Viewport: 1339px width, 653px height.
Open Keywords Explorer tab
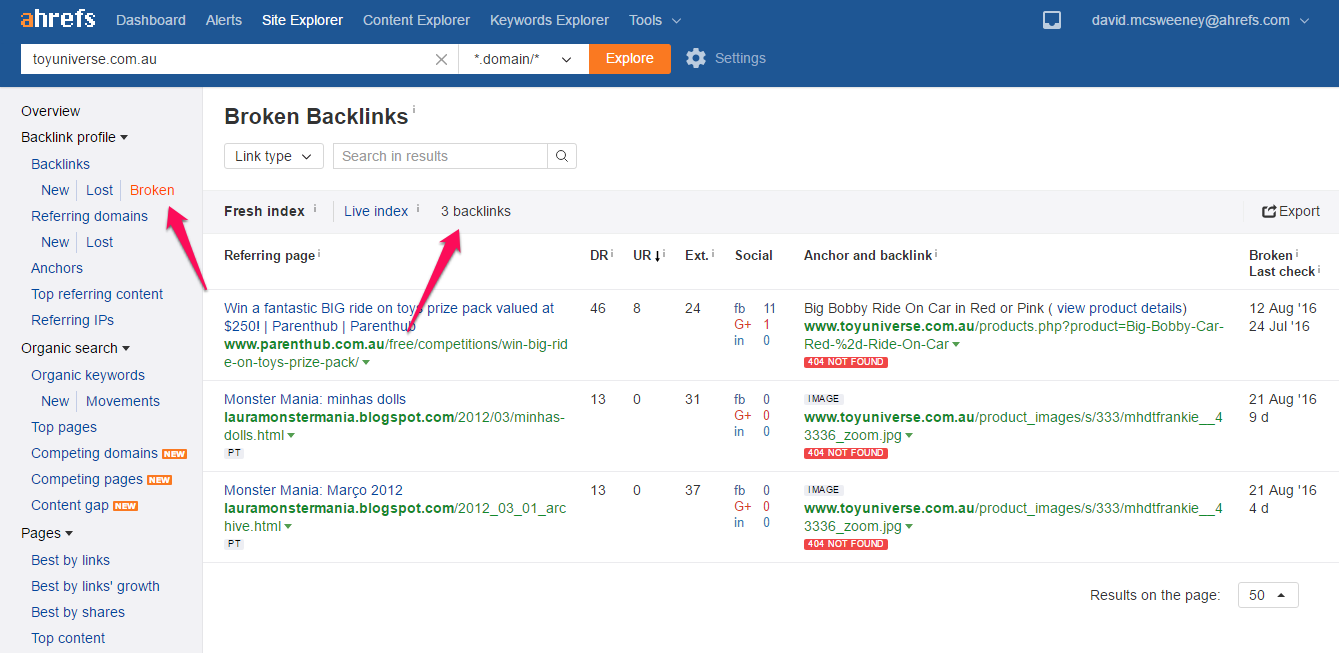click(549, 20)
